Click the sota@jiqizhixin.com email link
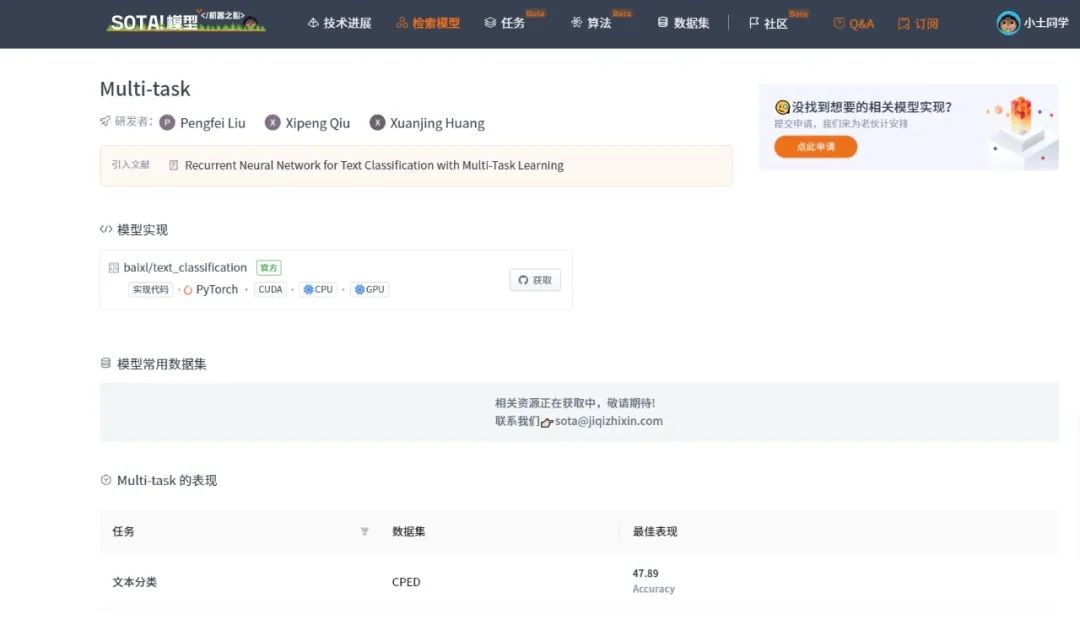Viewport: 1080px width, 636px height. click(x=607, y=421)
